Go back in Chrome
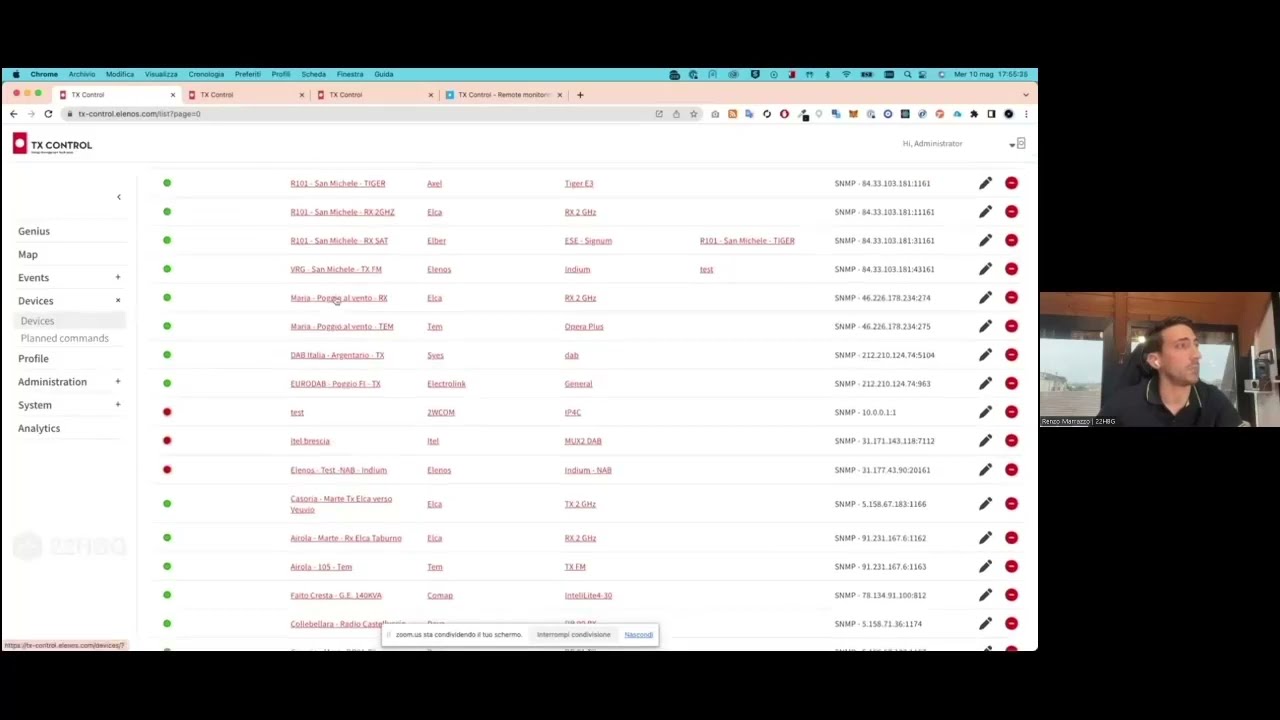The height and width of the screenshot is (720, 1280). pos(14,114)
